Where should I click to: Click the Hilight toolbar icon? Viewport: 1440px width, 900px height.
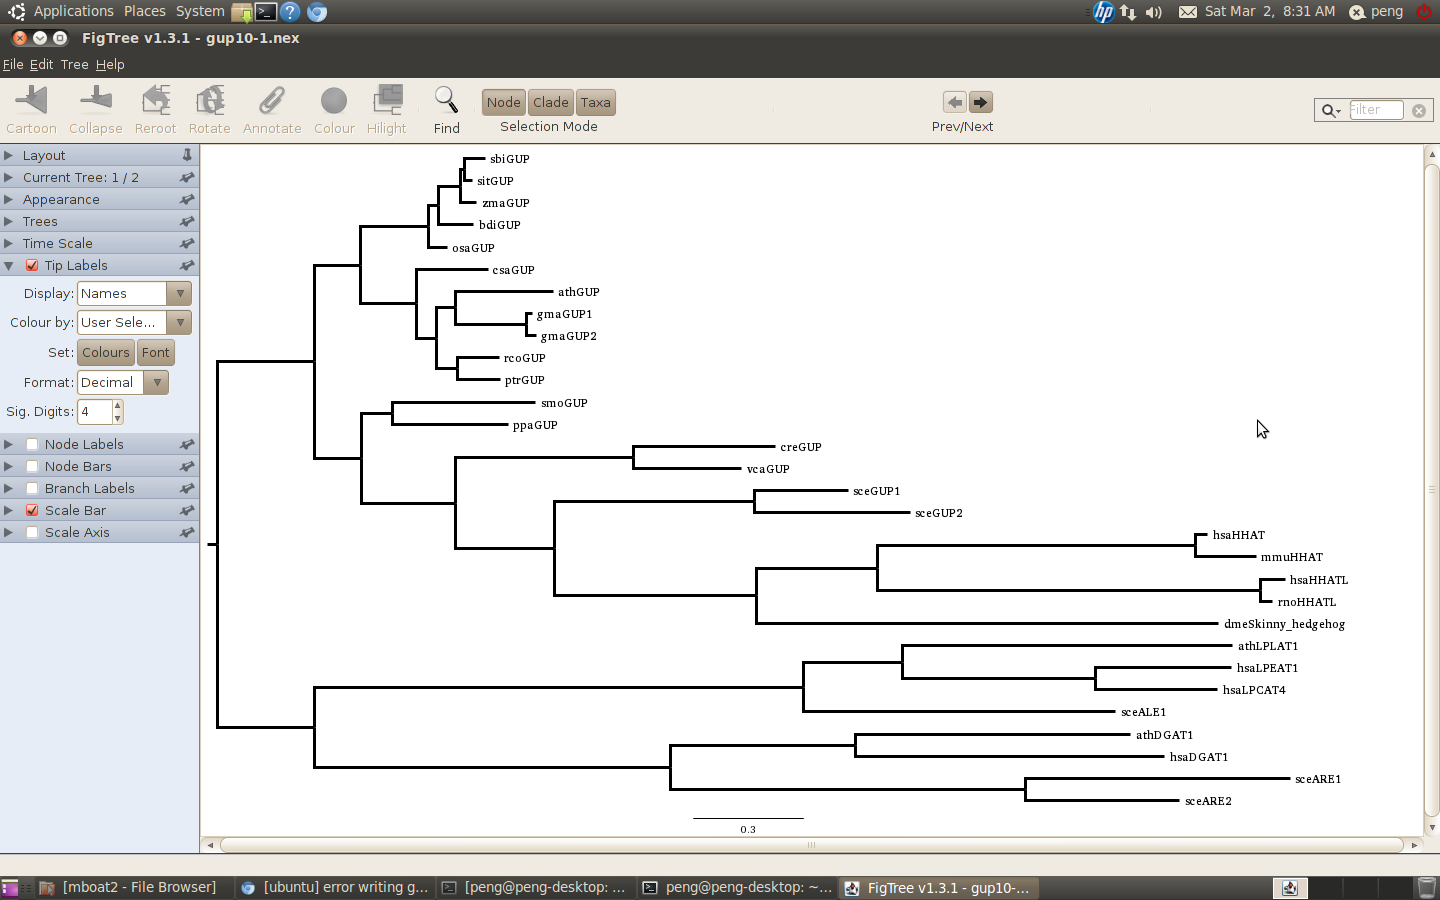(387, 102)
